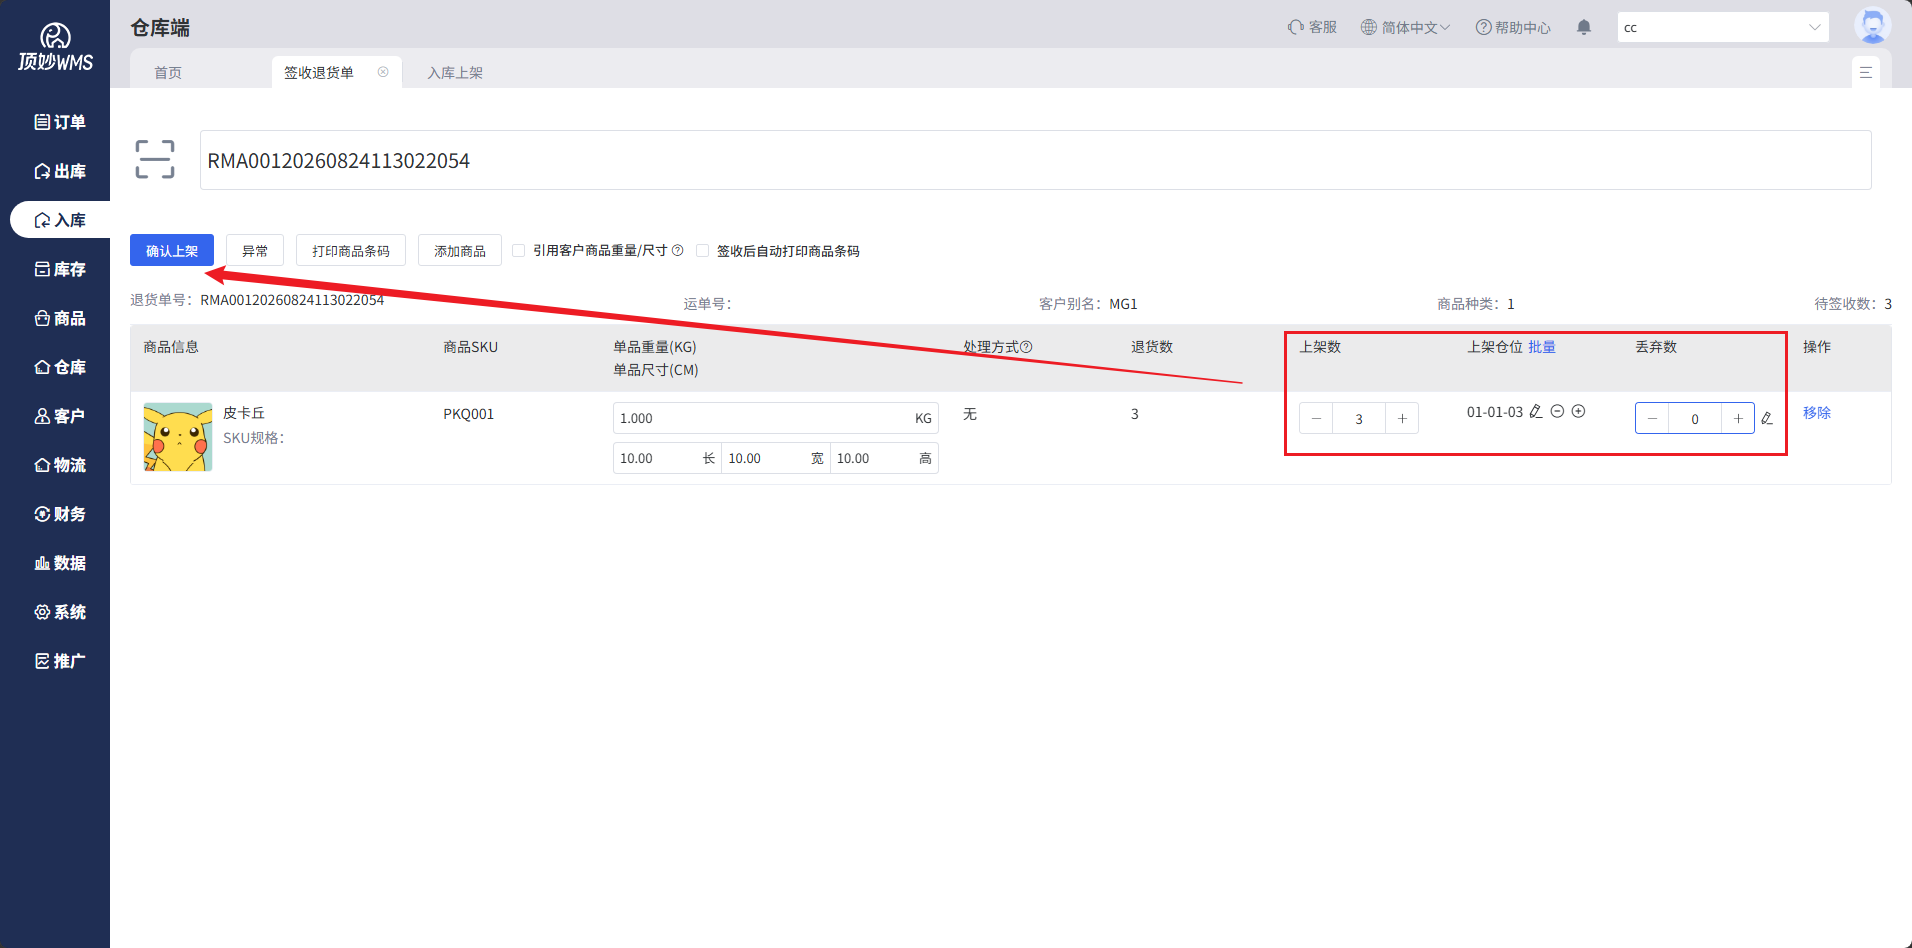Enable 引用客户商品重量/尺寸 checkbox
This screenshot has width=1912, height=948.
coord(518,250)
